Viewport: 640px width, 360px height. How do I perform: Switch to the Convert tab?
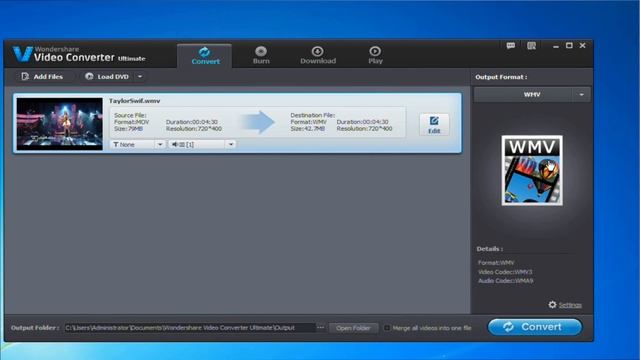(x=205, y=56)
